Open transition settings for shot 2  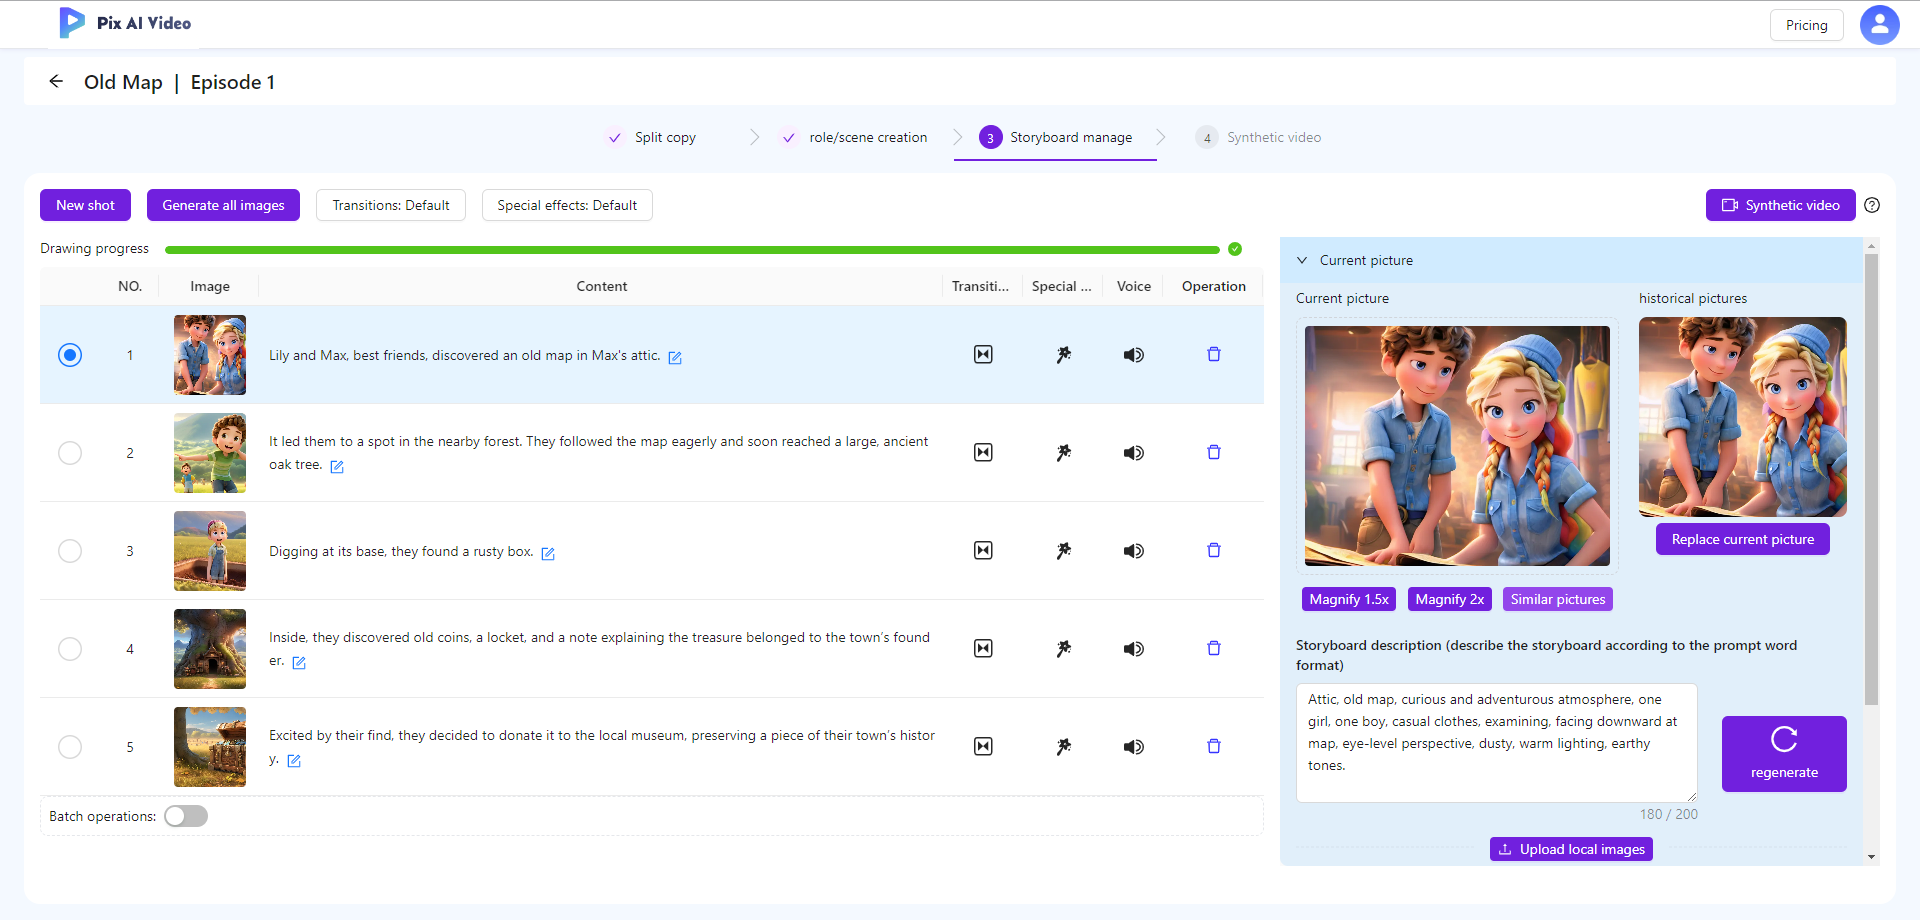pyautogui.click(x=983, y=453)
